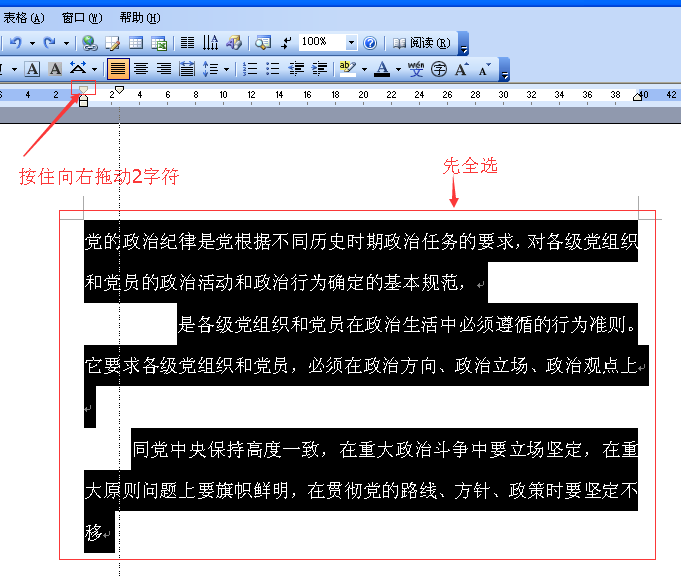Grow font with the larger A icon

click(x=461, y=69)
